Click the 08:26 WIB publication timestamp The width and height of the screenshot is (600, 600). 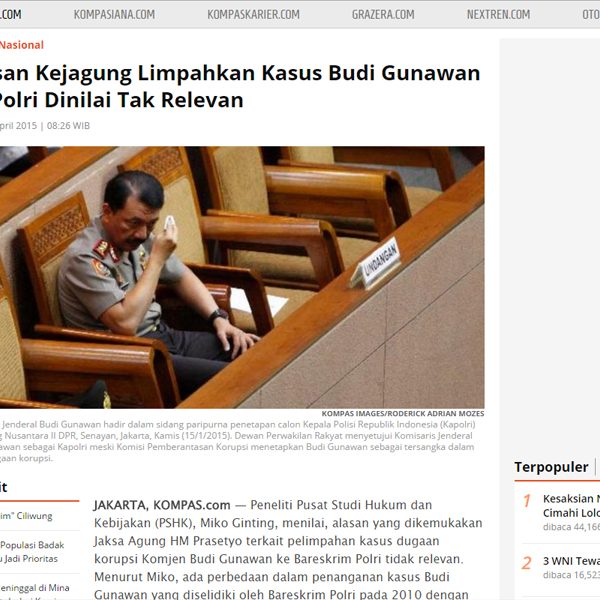point(67,126)
